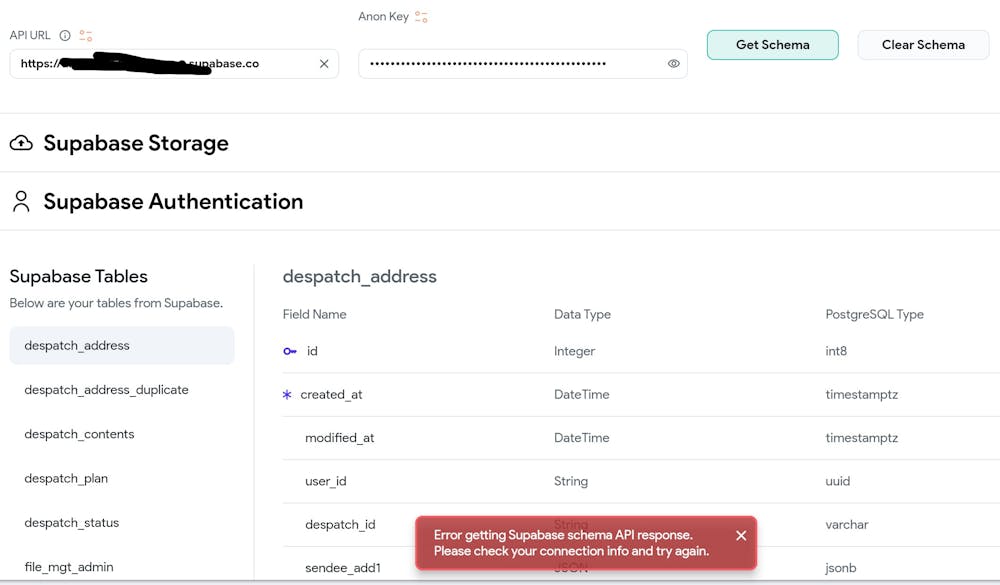Open the variable settings icon next to API URL
This screenshot has width=1000, height=585.
pos(85,36)
